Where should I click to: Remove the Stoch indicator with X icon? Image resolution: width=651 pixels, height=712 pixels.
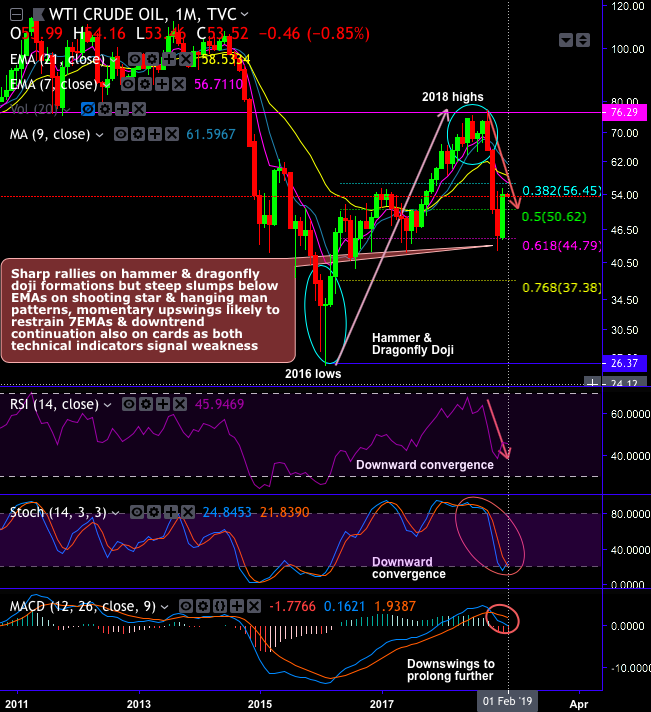[188, 512]
